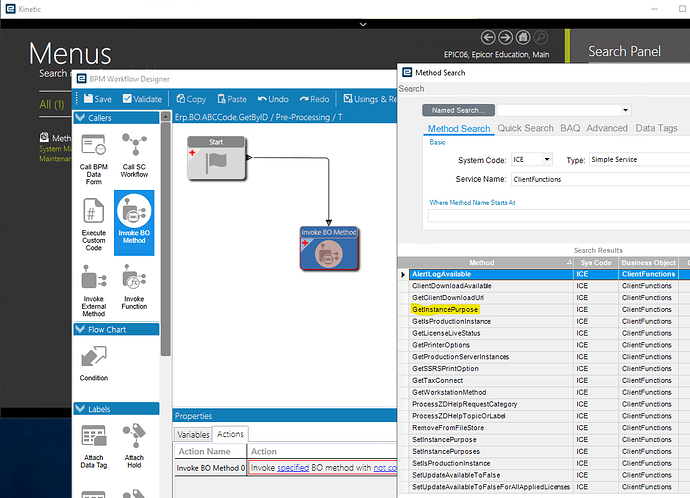Click the Redo toolbar button
The width and height of the screenshot is (690, 498).
tap(314, 99)
